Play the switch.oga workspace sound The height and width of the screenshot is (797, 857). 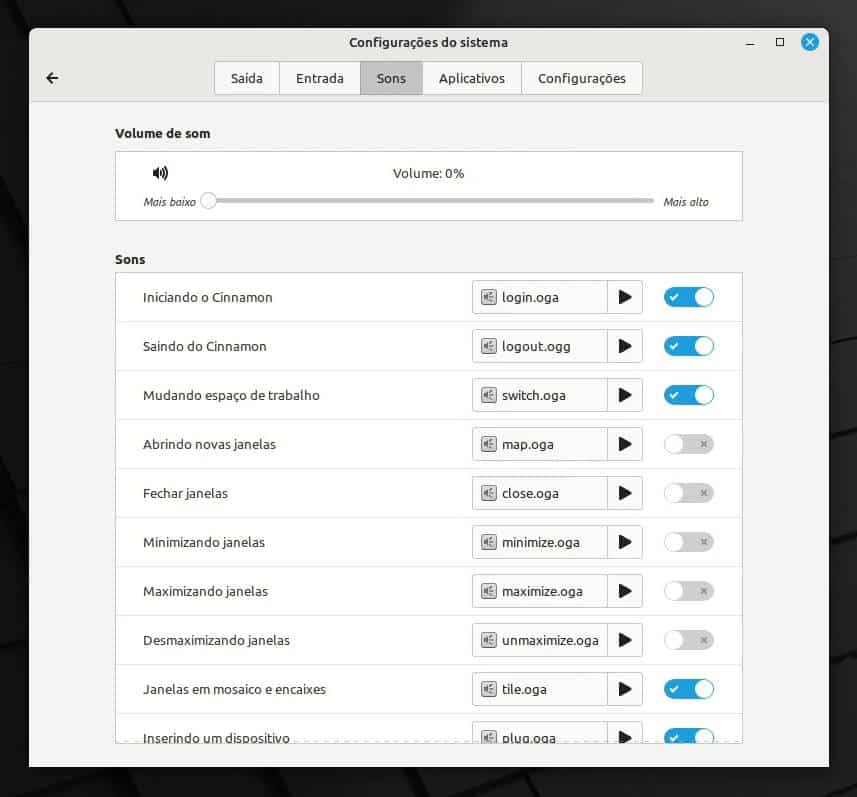point(625,395)
